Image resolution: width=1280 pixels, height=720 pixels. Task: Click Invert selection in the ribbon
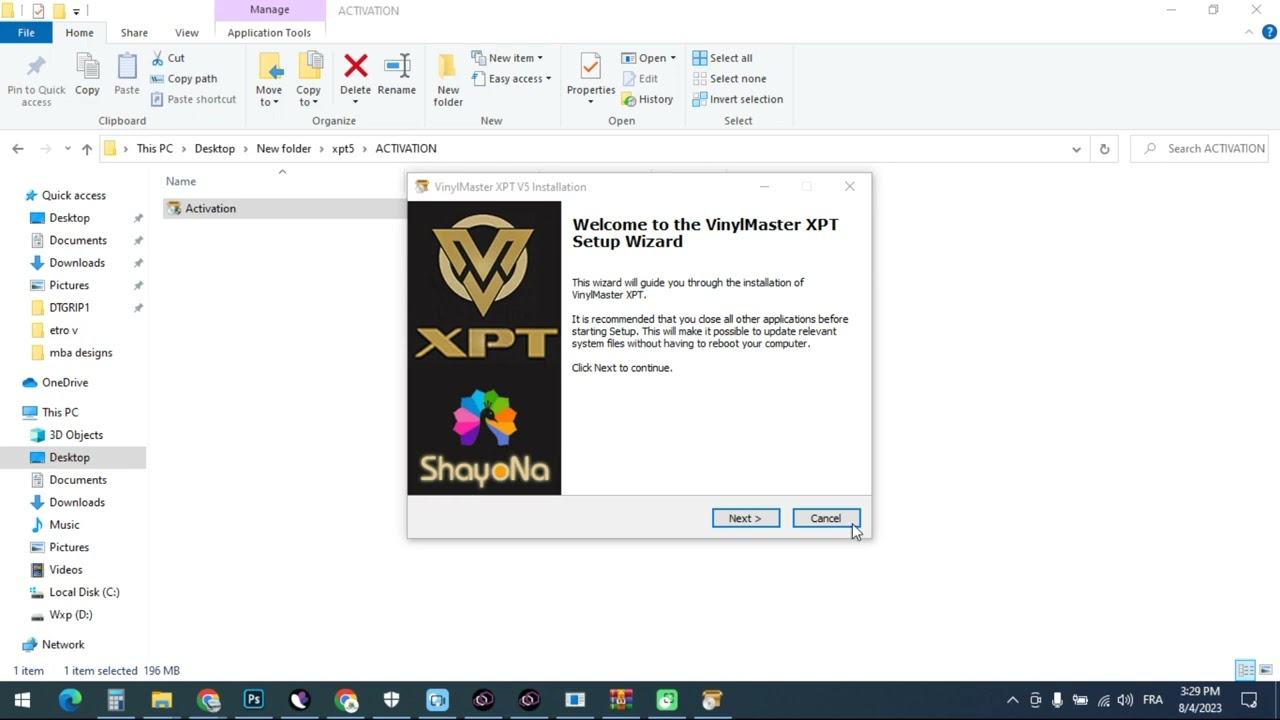[738, 99]
